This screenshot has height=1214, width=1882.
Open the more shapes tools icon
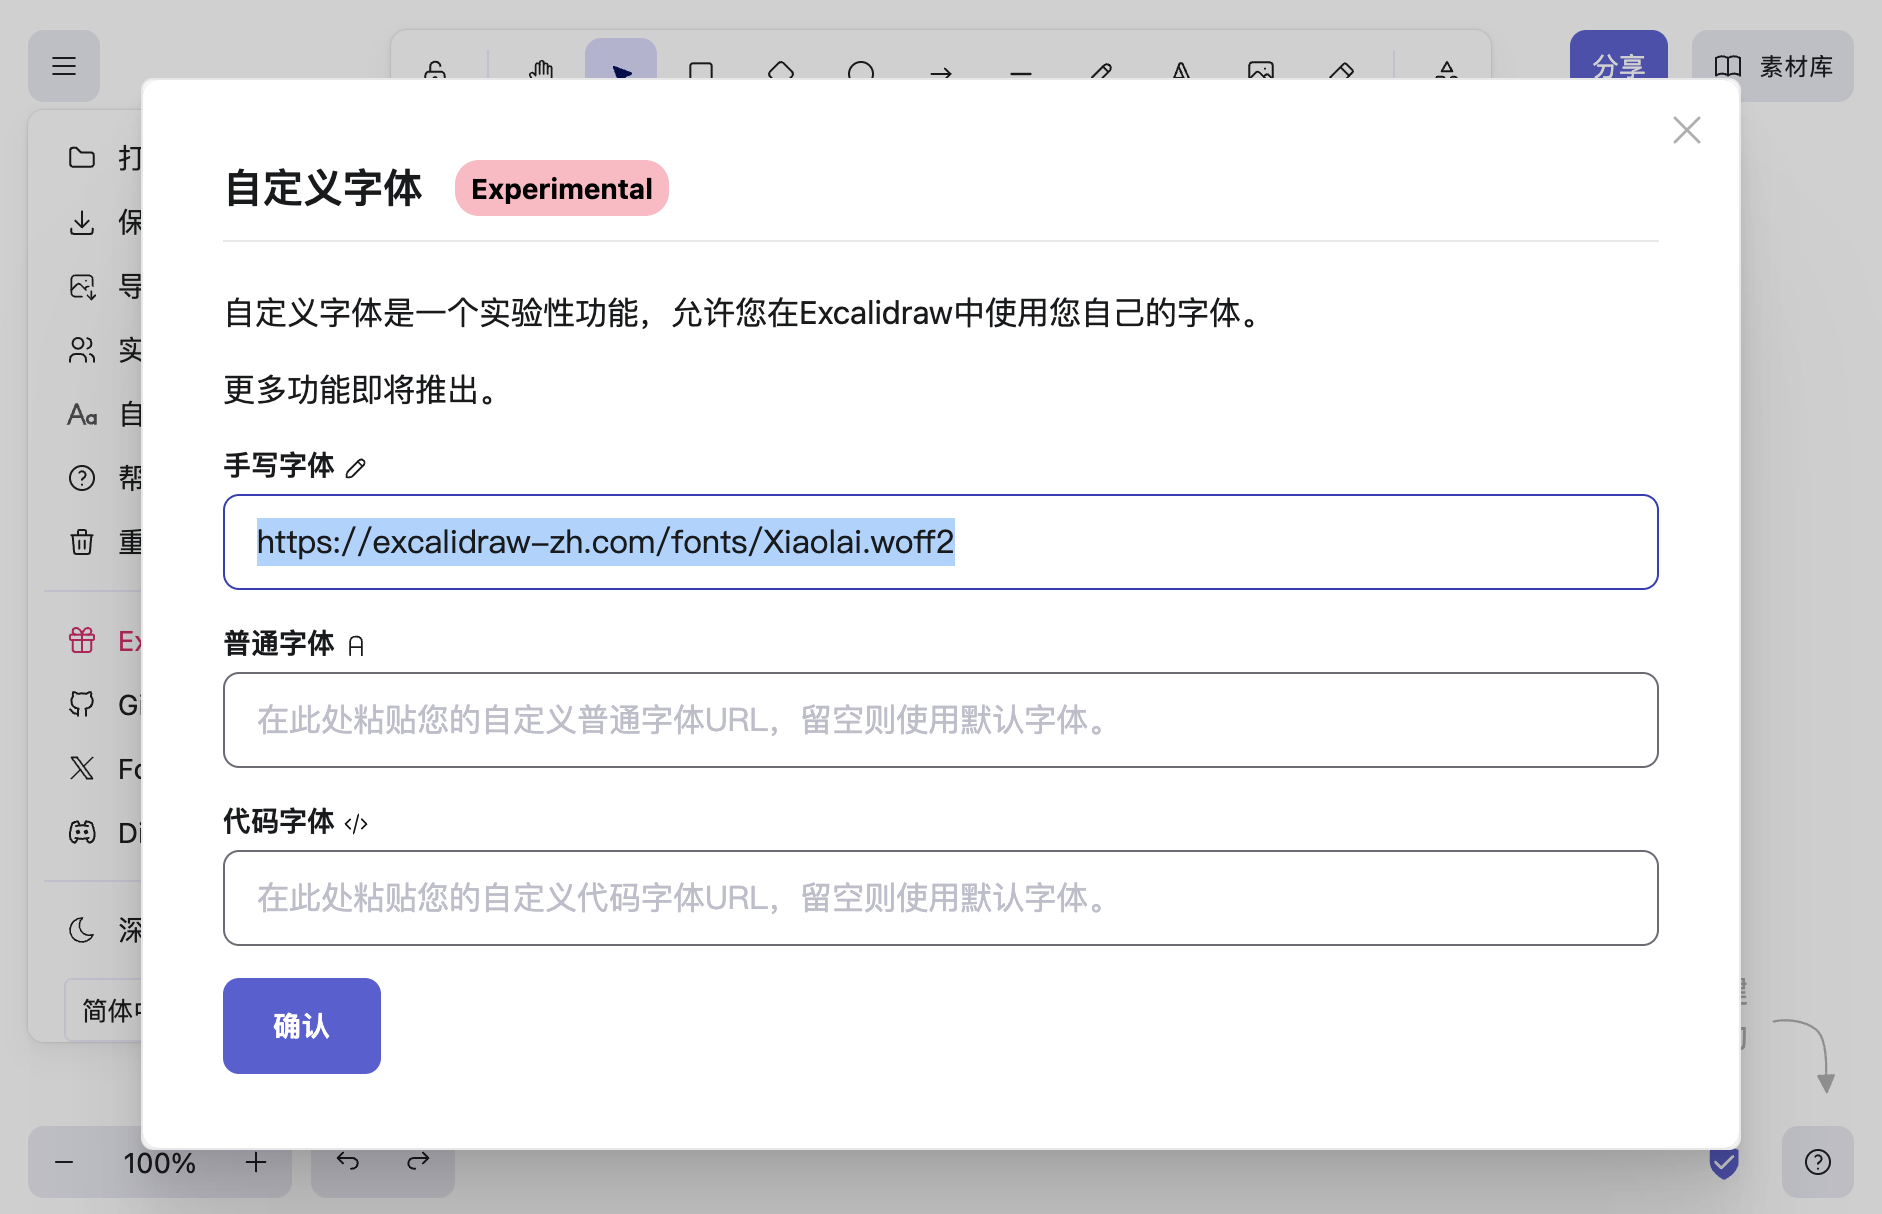[1446, 68]
